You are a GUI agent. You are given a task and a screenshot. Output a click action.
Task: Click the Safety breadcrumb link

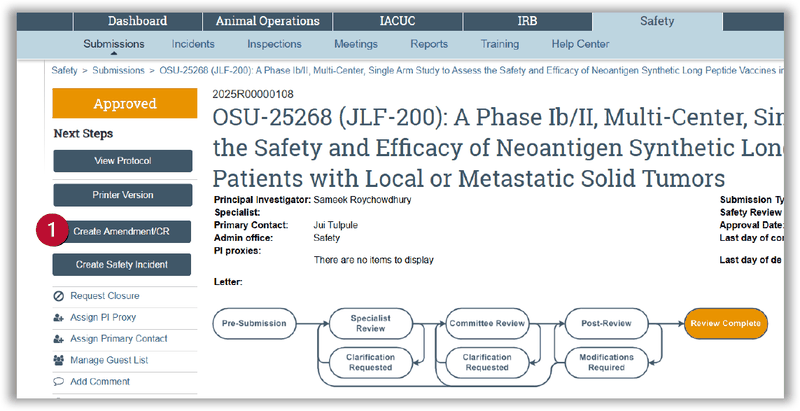tap(64, 71)
